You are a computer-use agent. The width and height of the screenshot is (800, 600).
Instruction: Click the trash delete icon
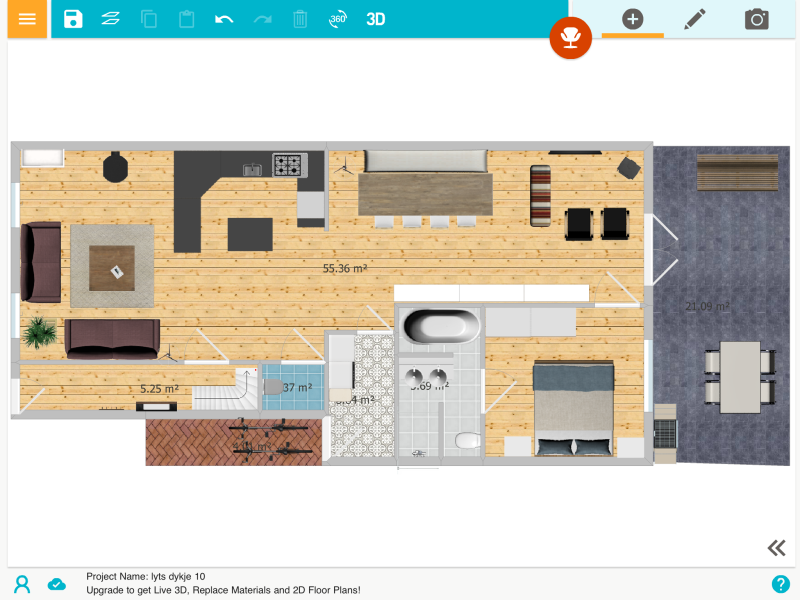point(300,19)
